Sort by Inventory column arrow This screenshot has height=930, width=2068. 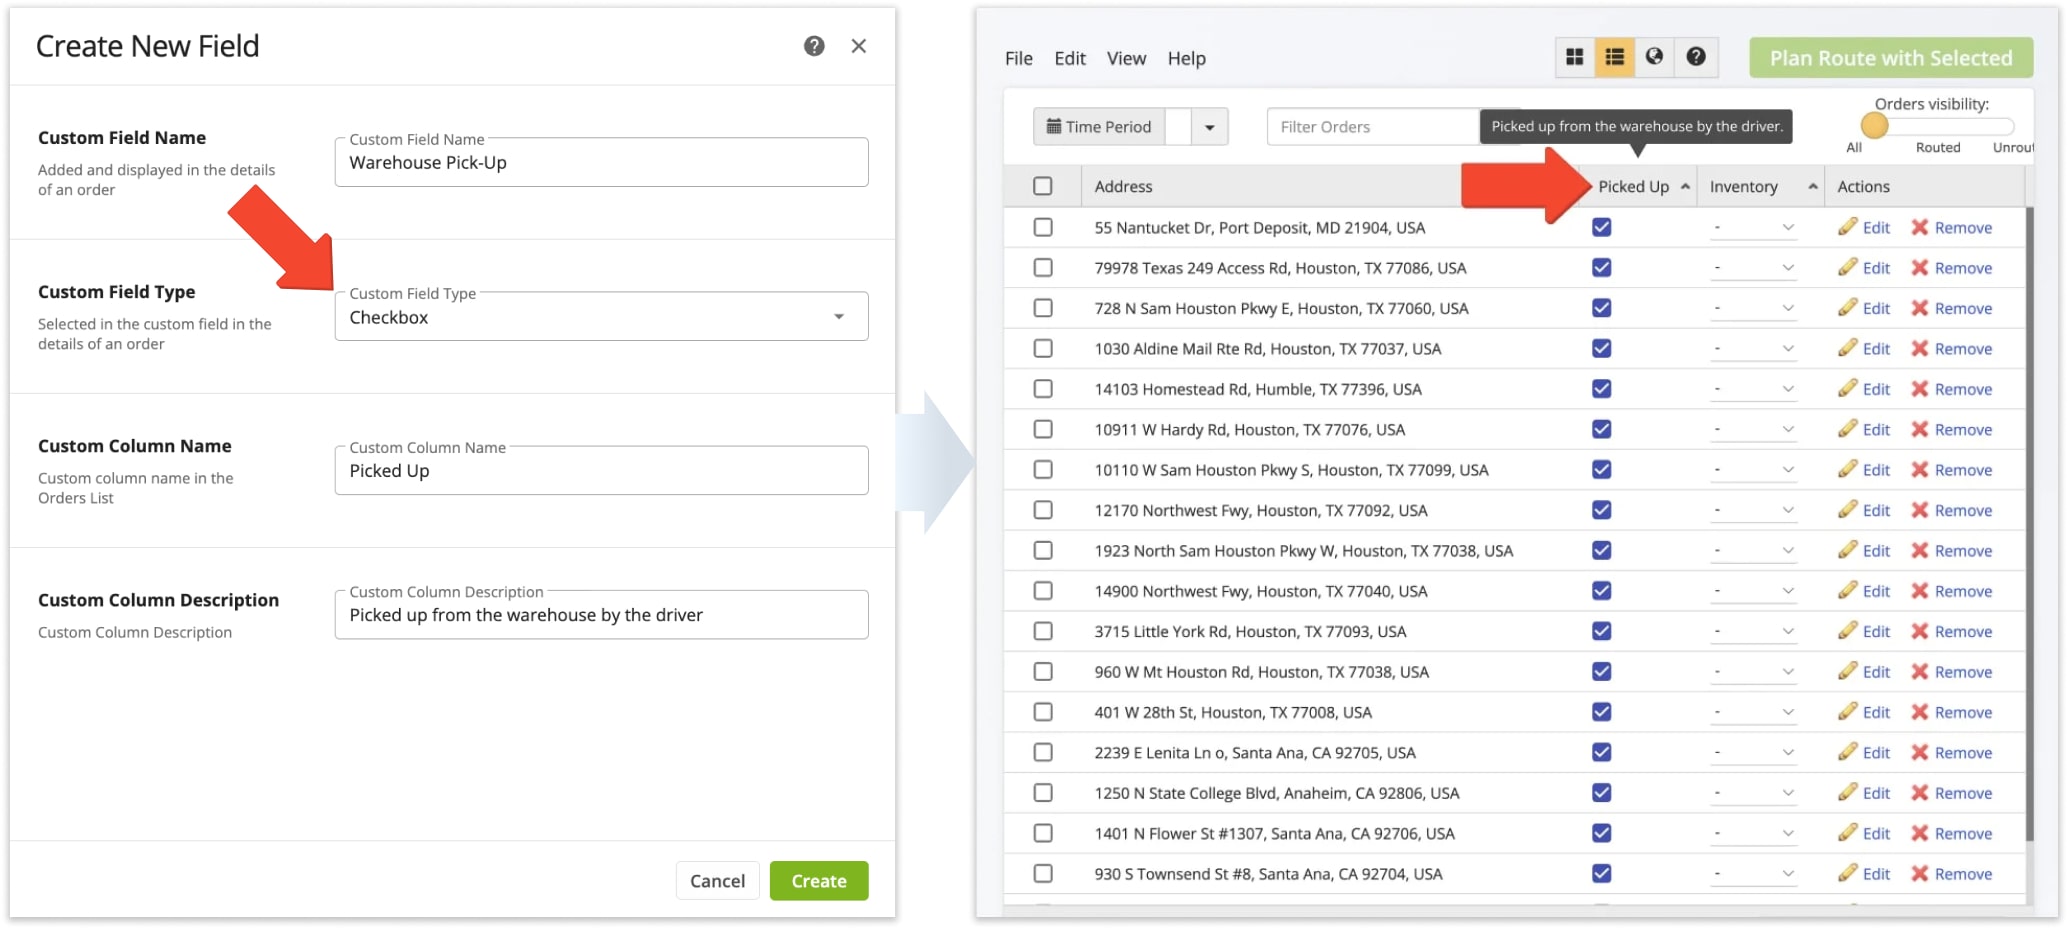[x=1812, y=187]
